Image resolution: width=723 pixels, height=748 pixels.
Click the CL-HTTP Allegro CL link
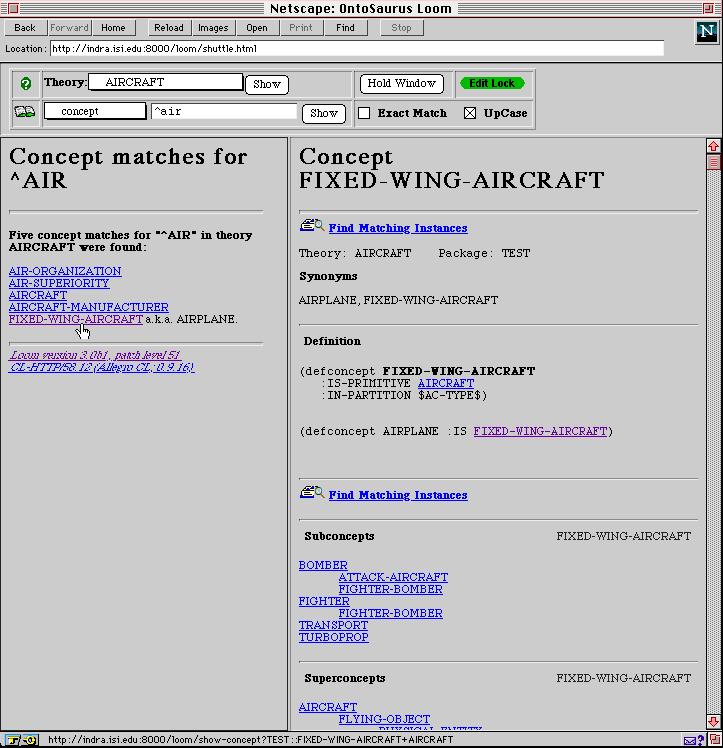102,367
